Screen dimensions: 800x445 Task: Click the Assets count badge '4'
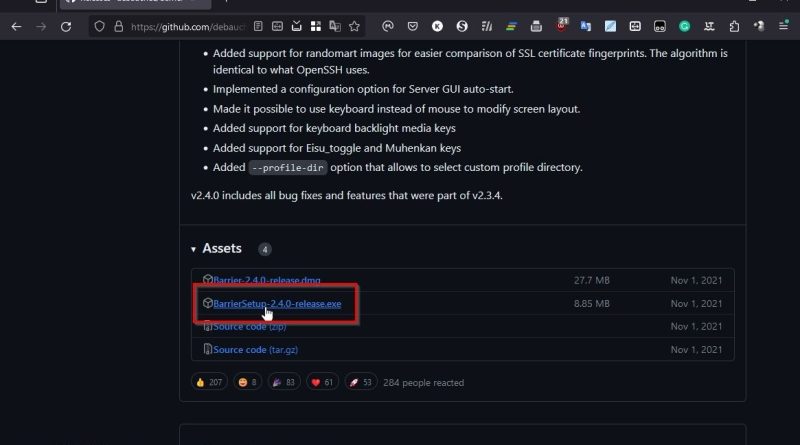point(264,250)
